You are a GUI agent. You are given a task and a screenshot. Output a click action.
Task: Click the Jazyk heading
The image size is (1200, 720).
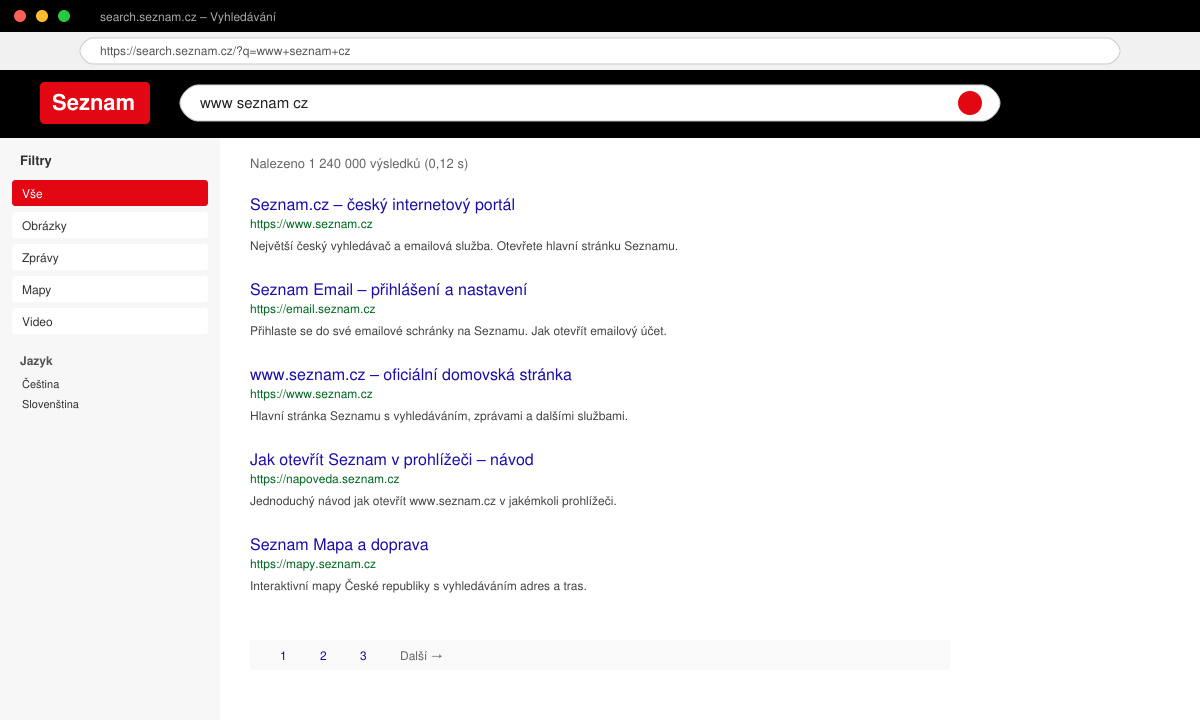click(36, 361)
